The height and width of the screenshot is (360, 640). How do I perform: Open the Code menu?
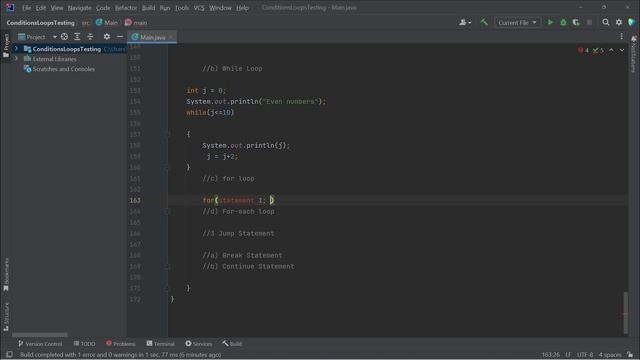(103, 8)
